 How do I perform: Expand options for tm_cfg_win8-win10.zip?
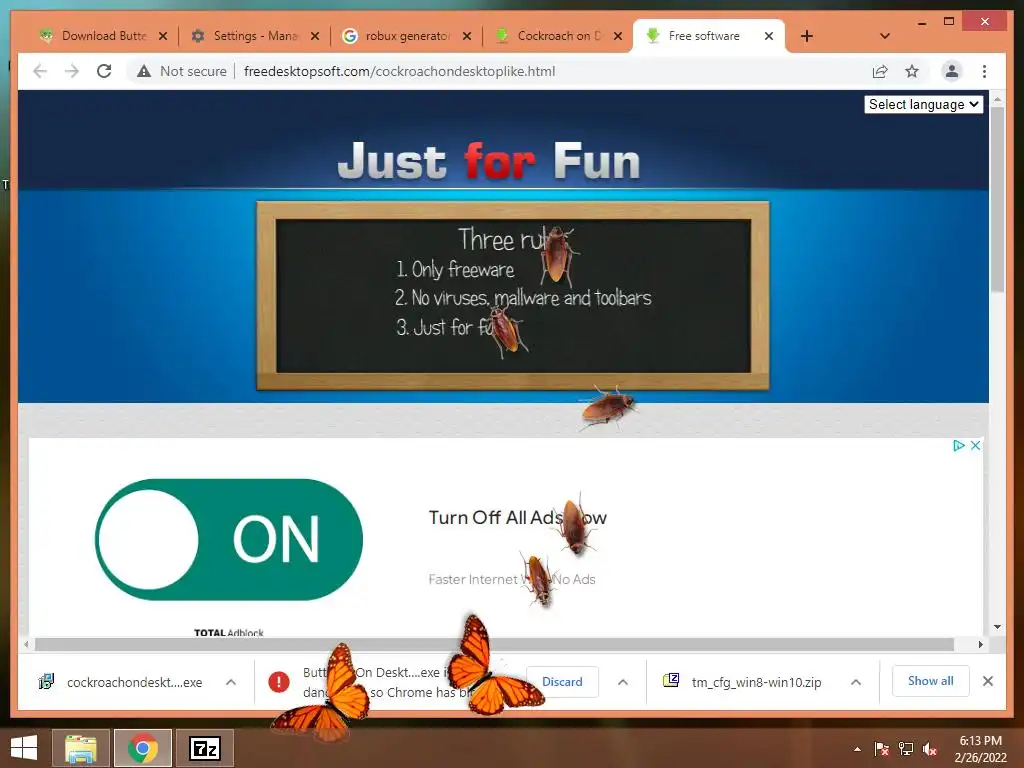point(856,682)
